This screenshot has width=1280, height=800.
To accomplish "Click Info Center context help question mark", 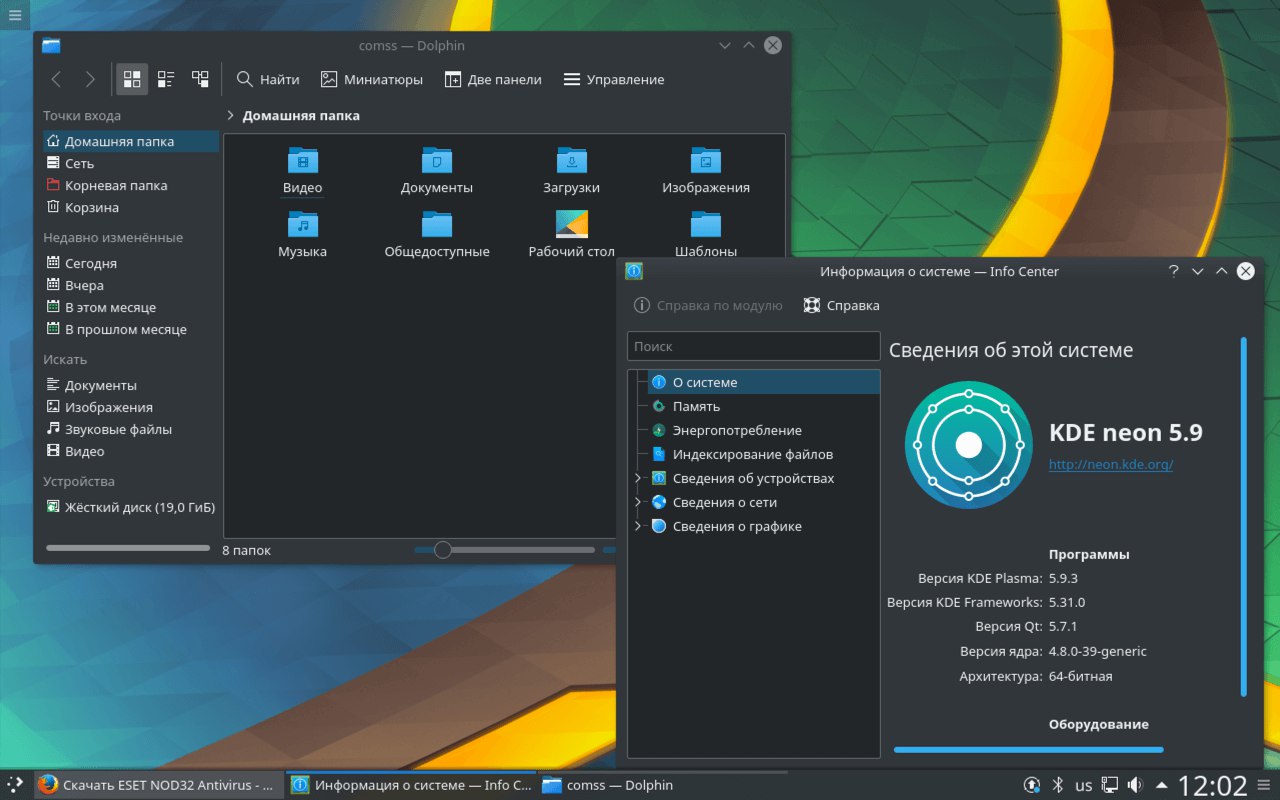I will click(x=1174, y=271).
